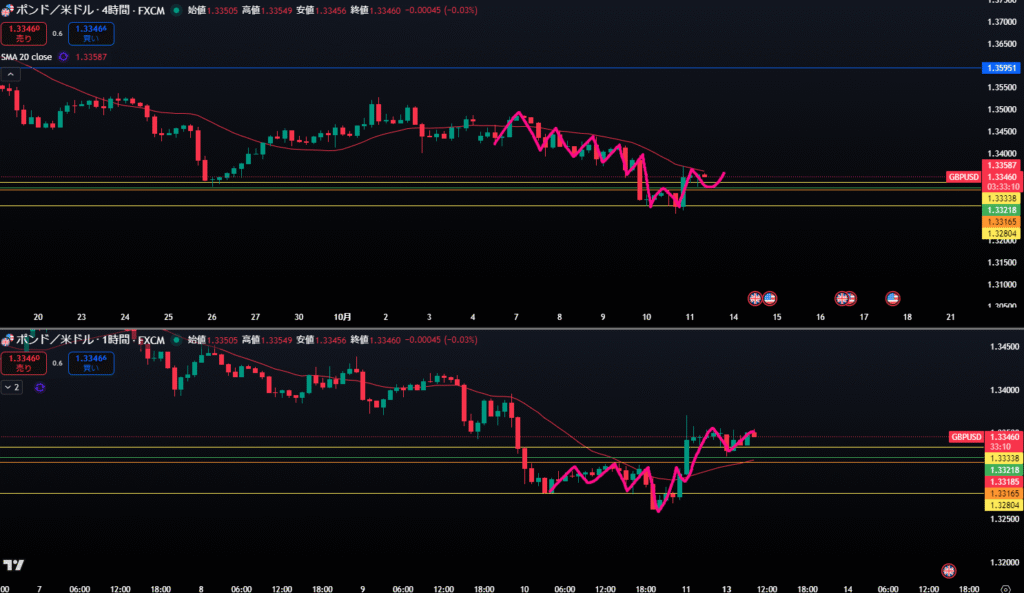
Task: Open the US economic event flag near date 18
Action: (893, 298)
